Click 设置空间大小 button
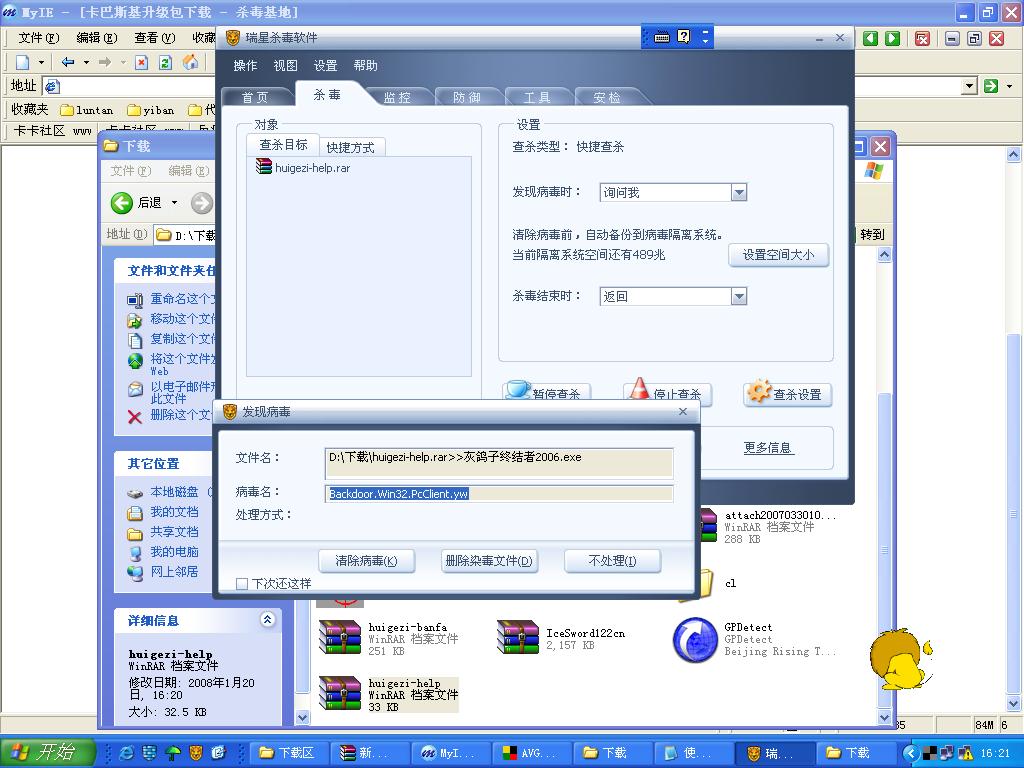 coord(778,255)
